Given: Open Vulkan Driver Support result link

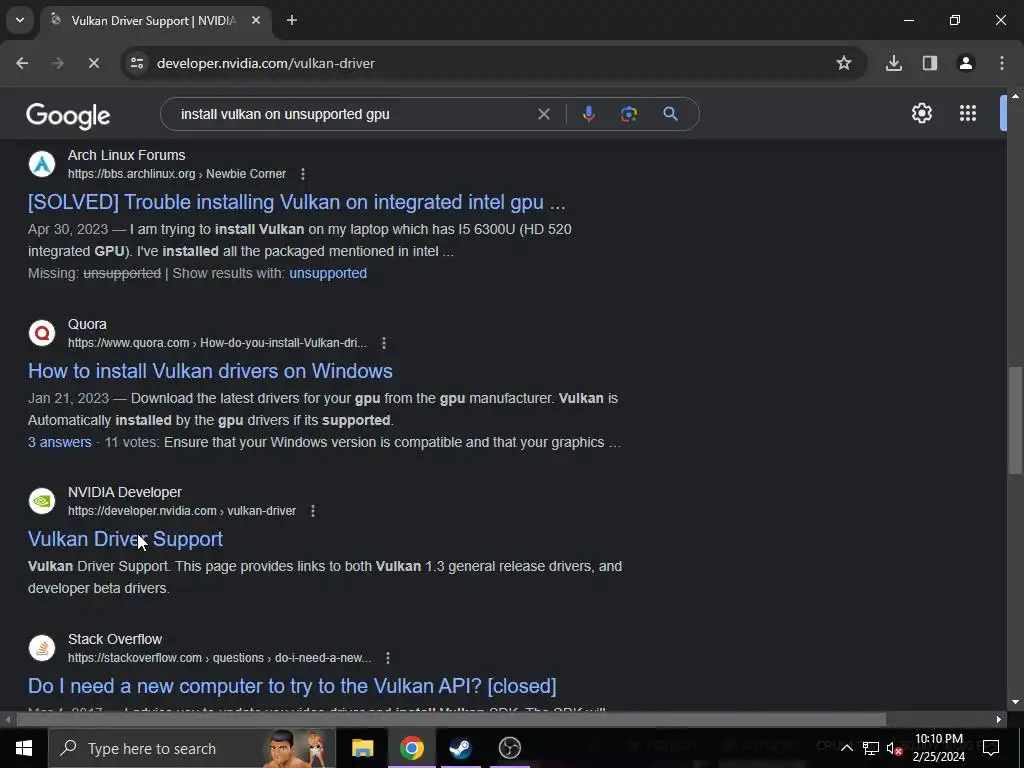Looking at the screenshot, I should [x=125, y=539].
